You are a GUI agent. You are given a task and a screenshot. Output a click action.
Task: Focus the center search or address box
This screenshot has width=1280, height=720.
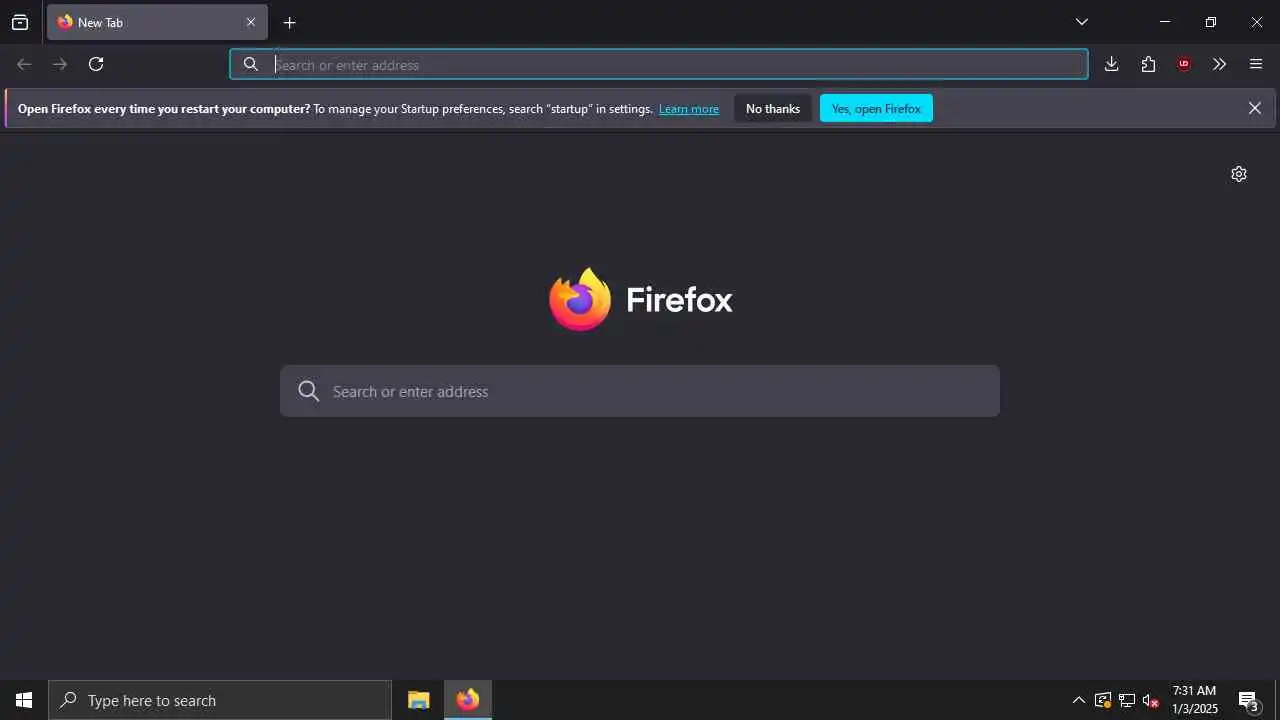[x=640, y=391]
